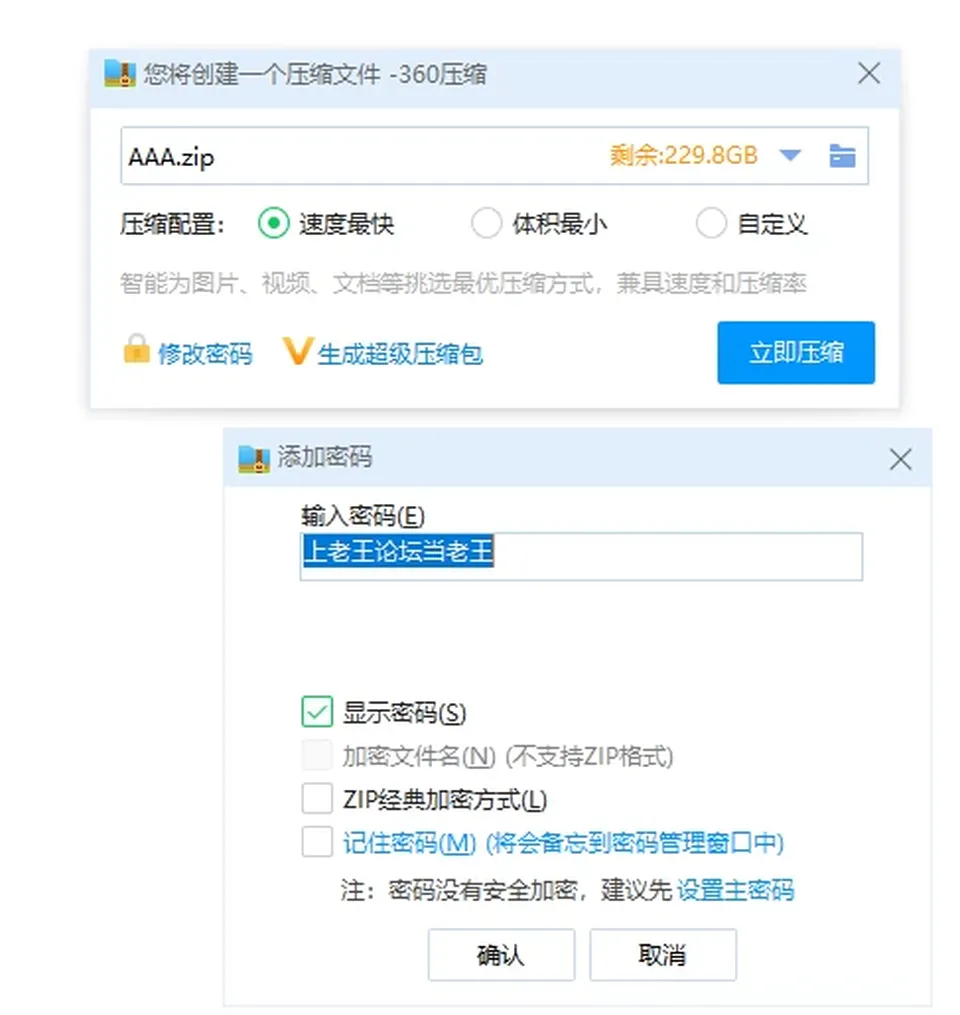Click the blue 立即压缩 button
The height and width of the screenshot is (1015, 960).
click(796, 353)
